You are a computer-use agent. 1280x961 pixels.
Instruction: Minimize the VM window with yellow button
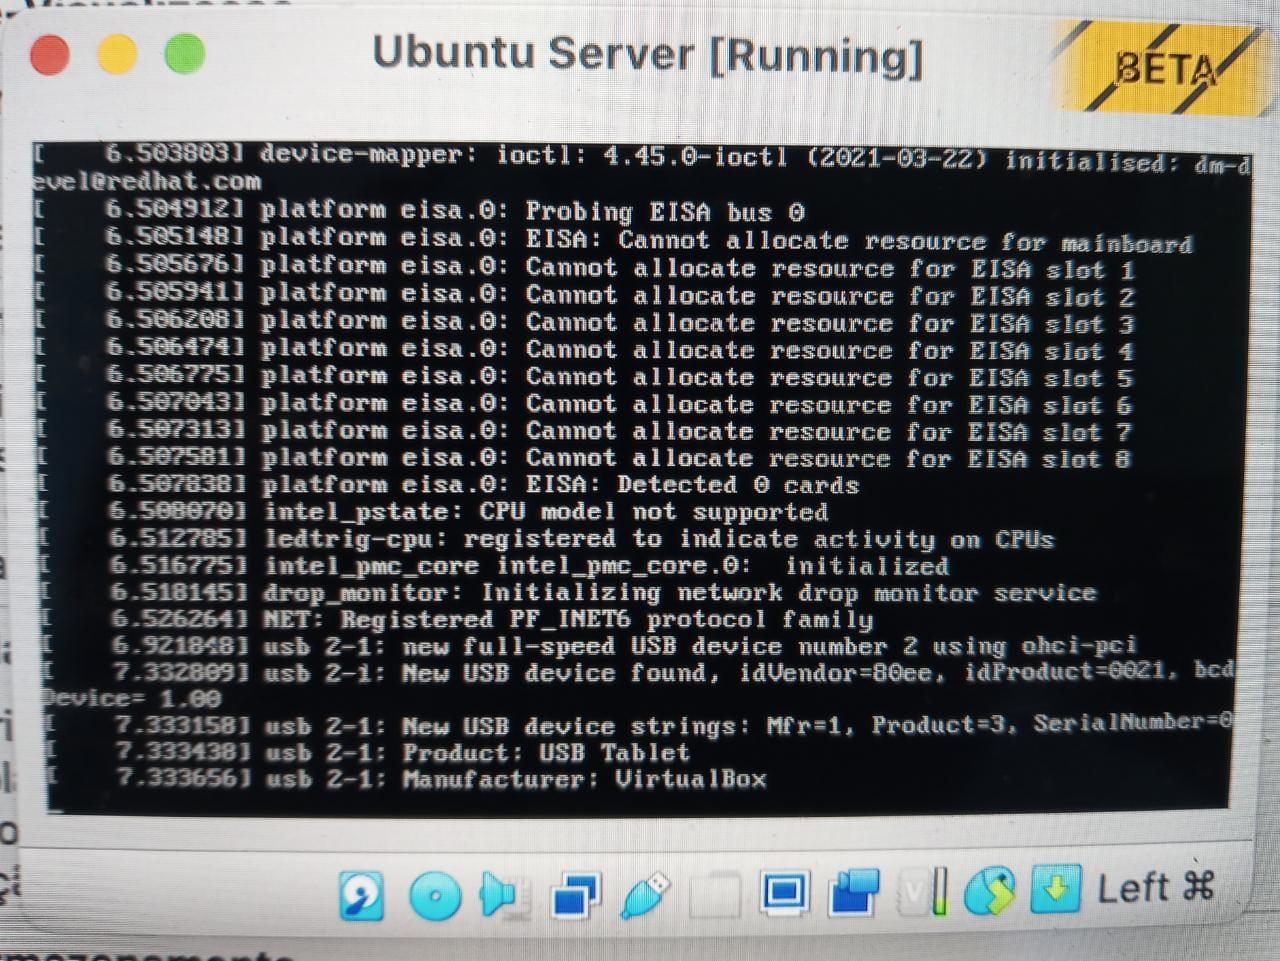pos(117,54)
